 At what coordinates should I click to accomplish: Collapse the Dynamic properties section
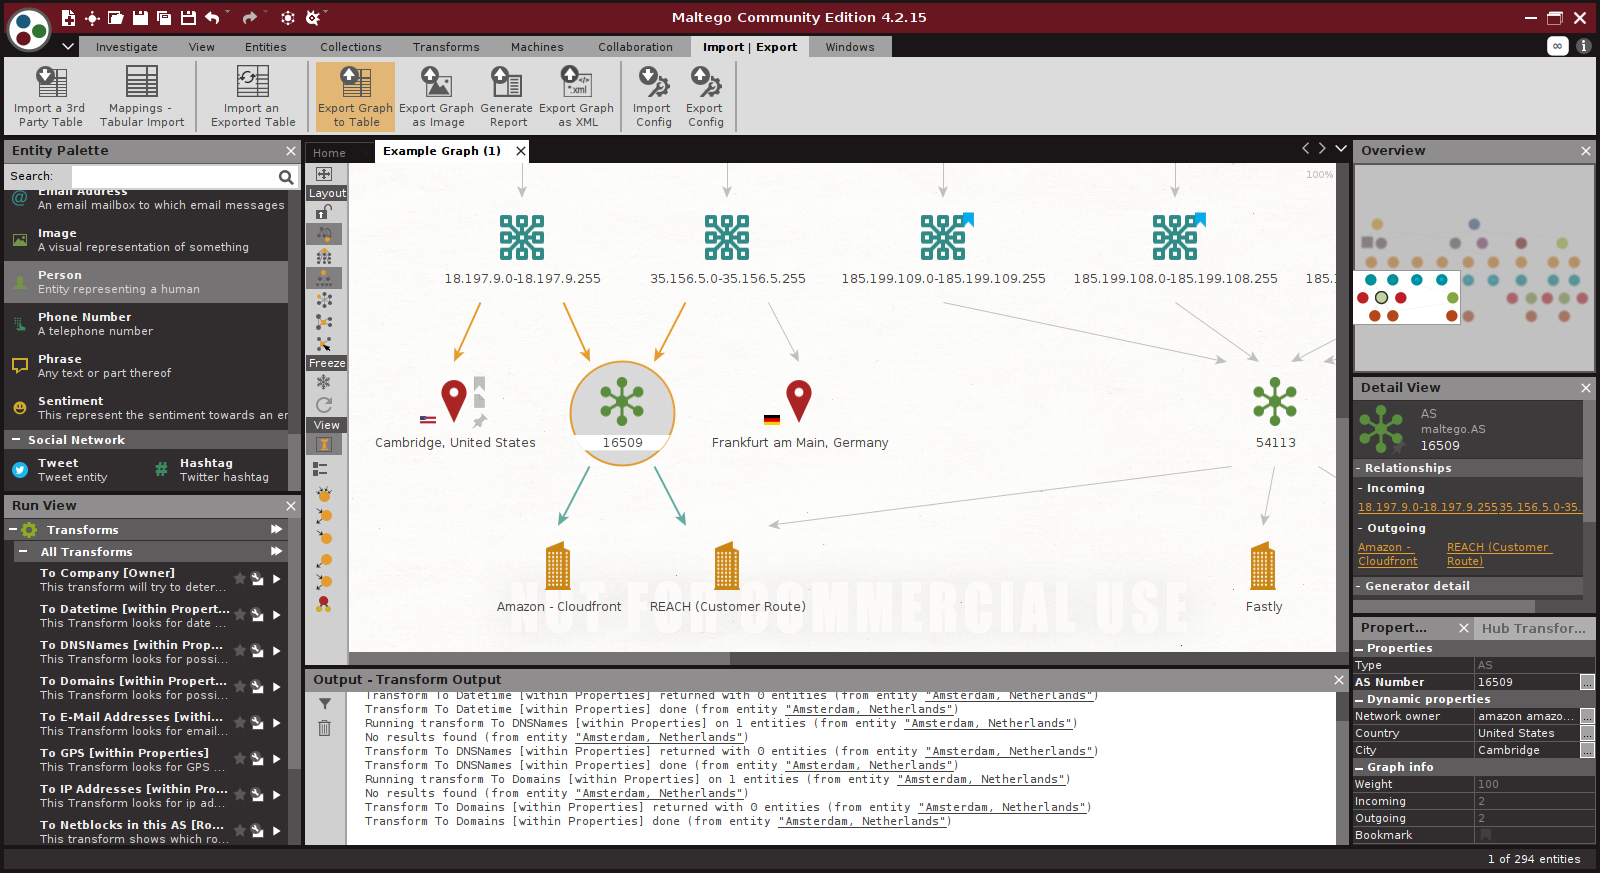[1359, 700]
